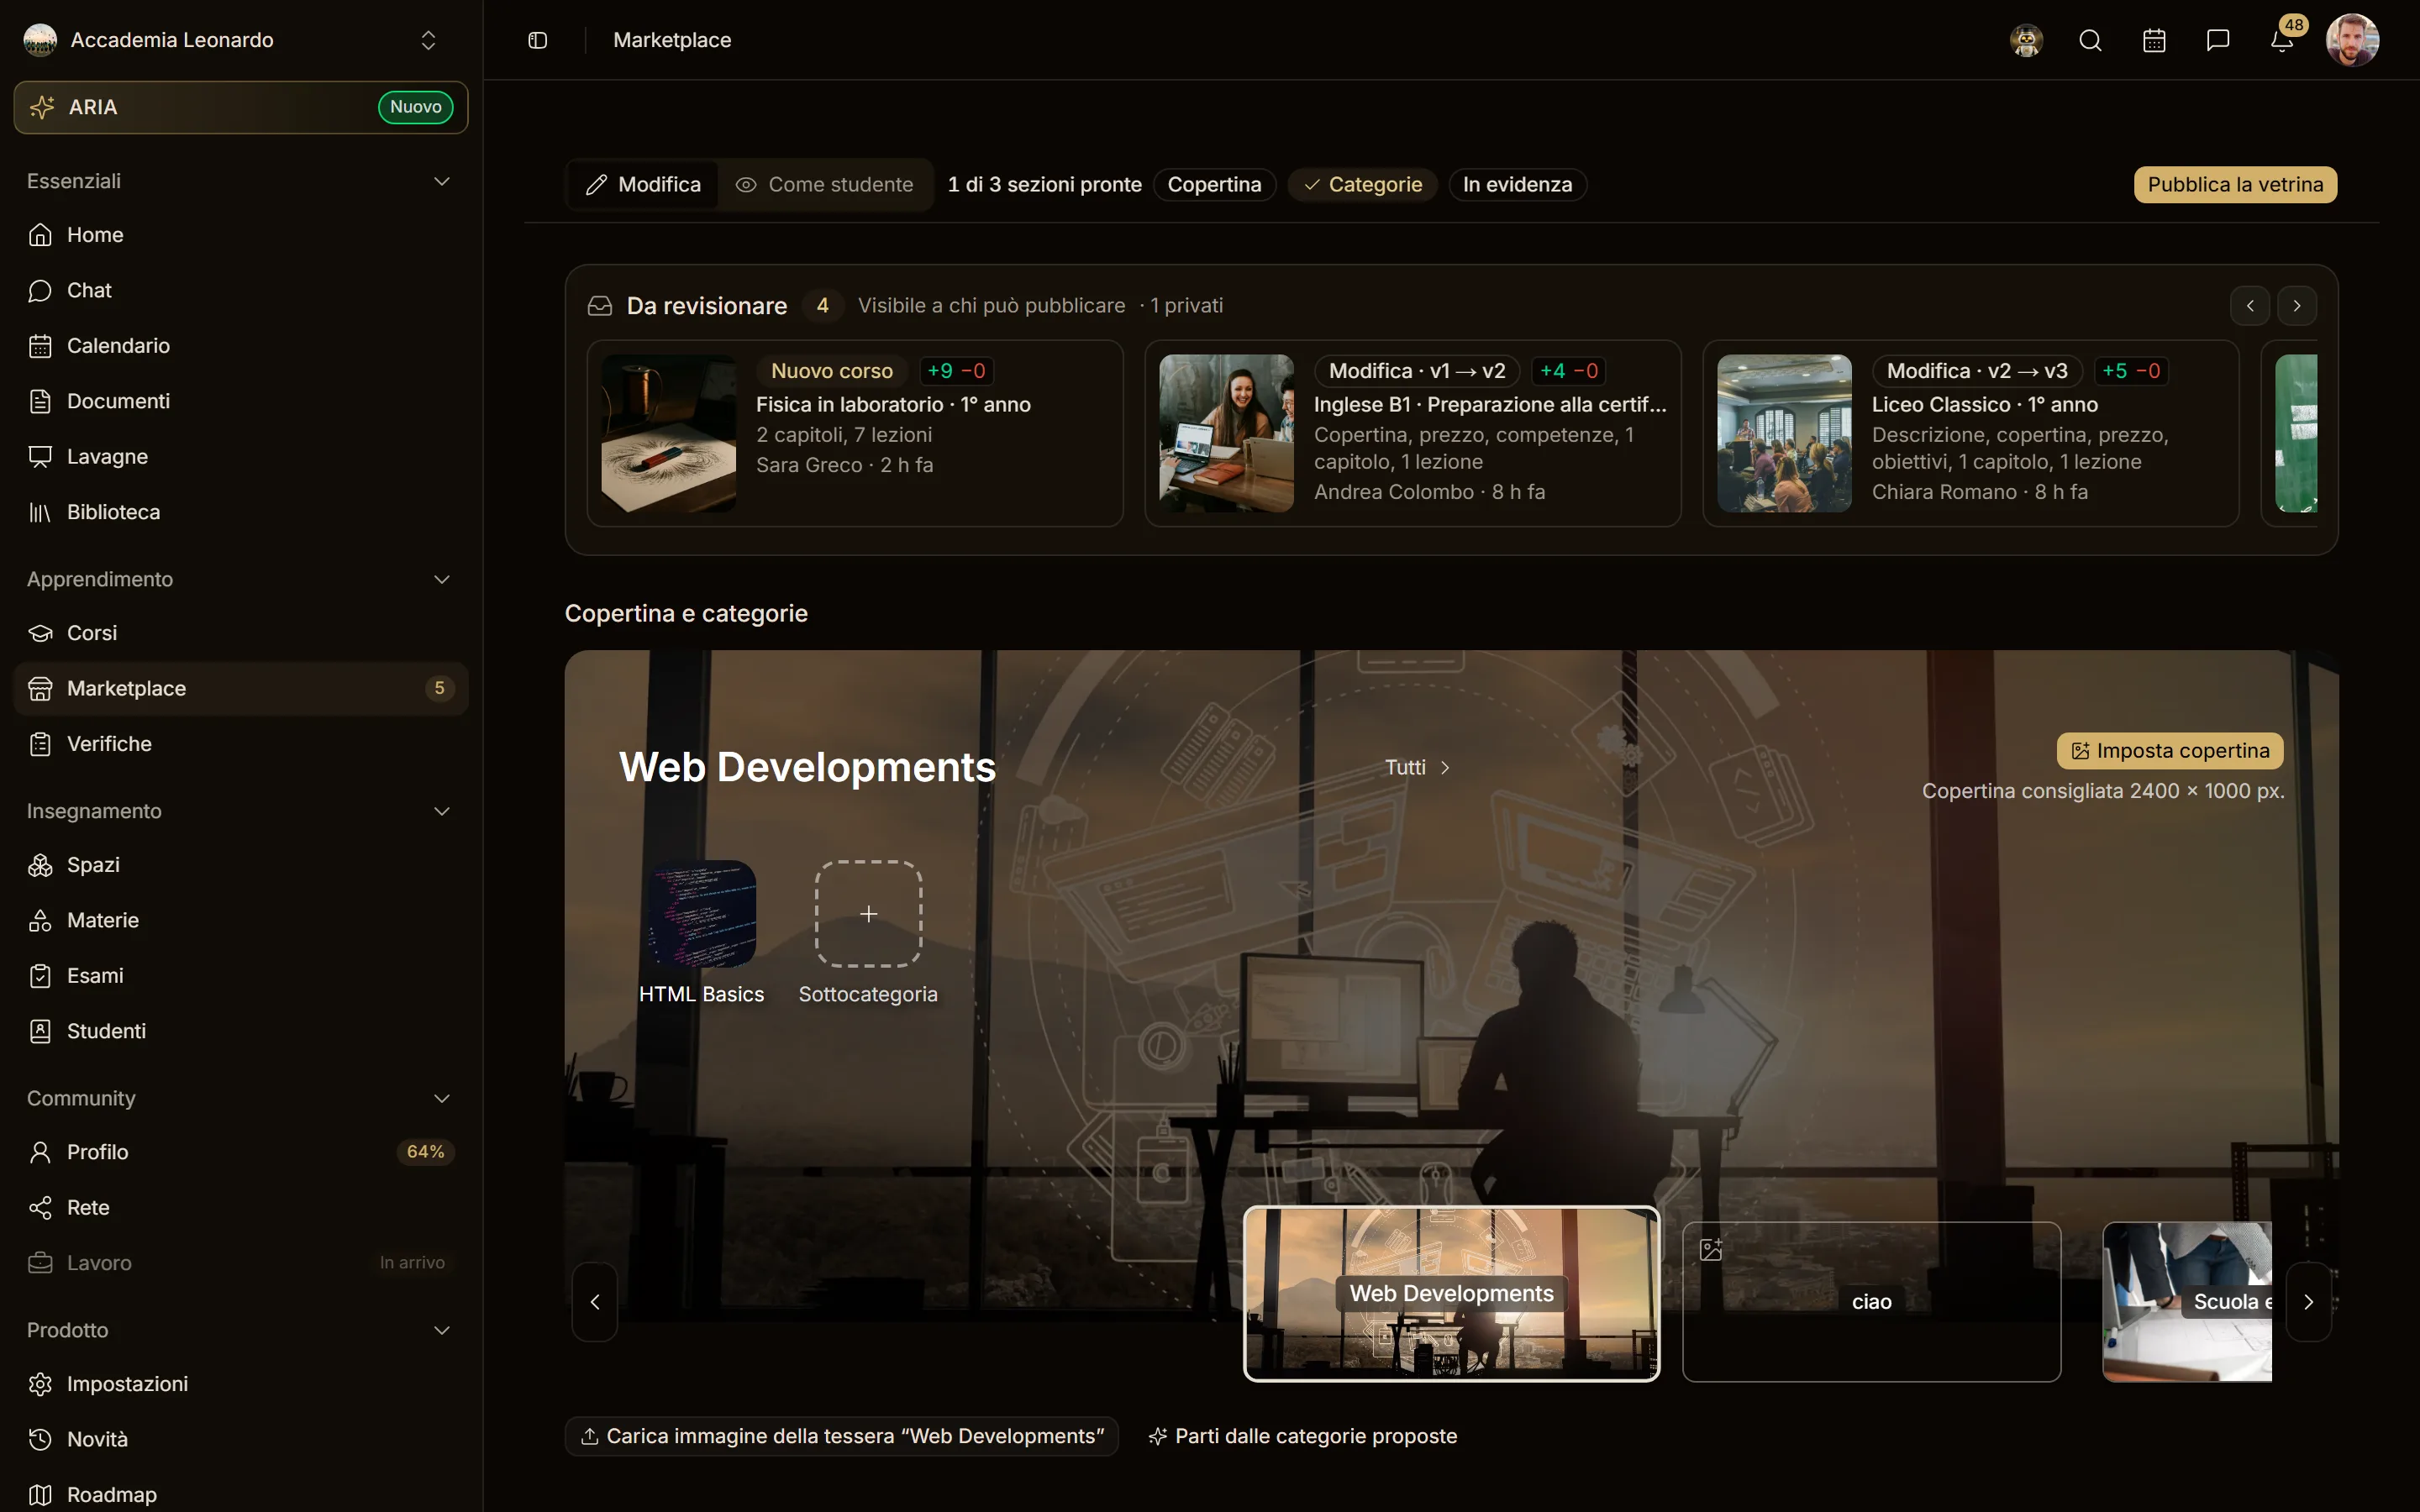Open the user profile avatar

pos(2352,40)
